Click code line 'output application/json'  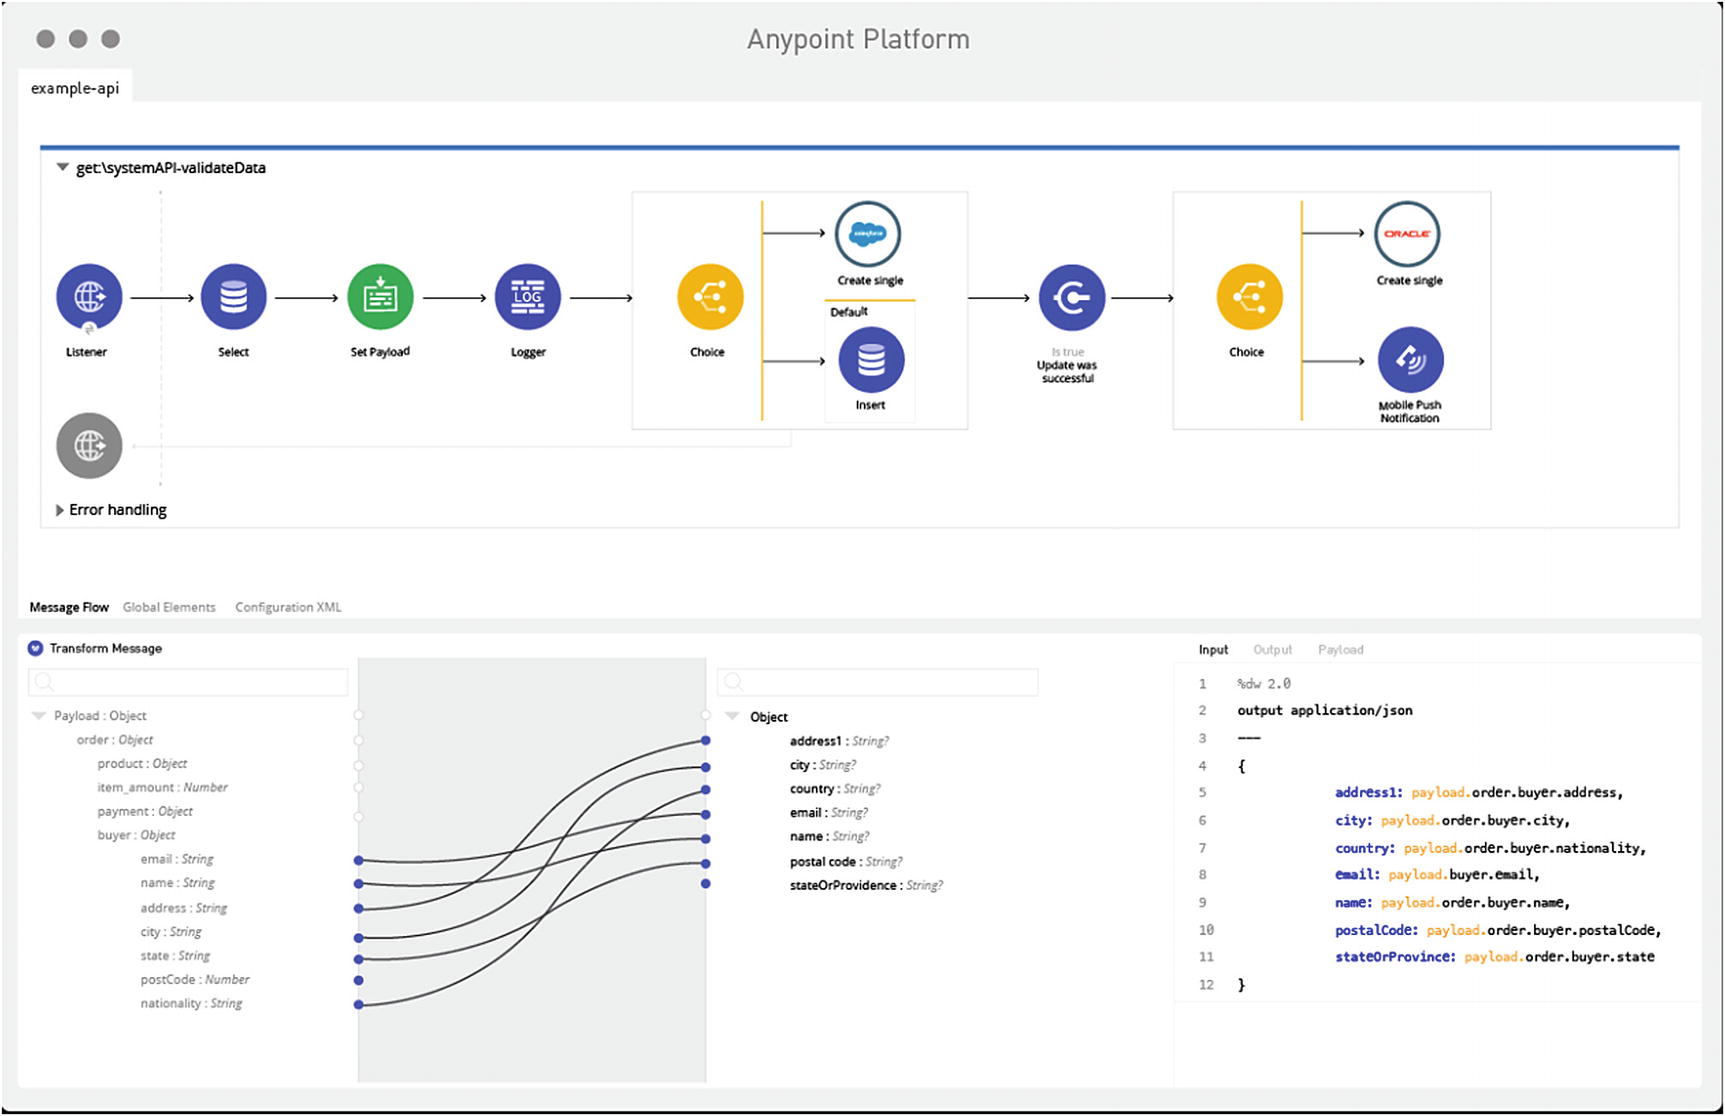[1325, 711]
